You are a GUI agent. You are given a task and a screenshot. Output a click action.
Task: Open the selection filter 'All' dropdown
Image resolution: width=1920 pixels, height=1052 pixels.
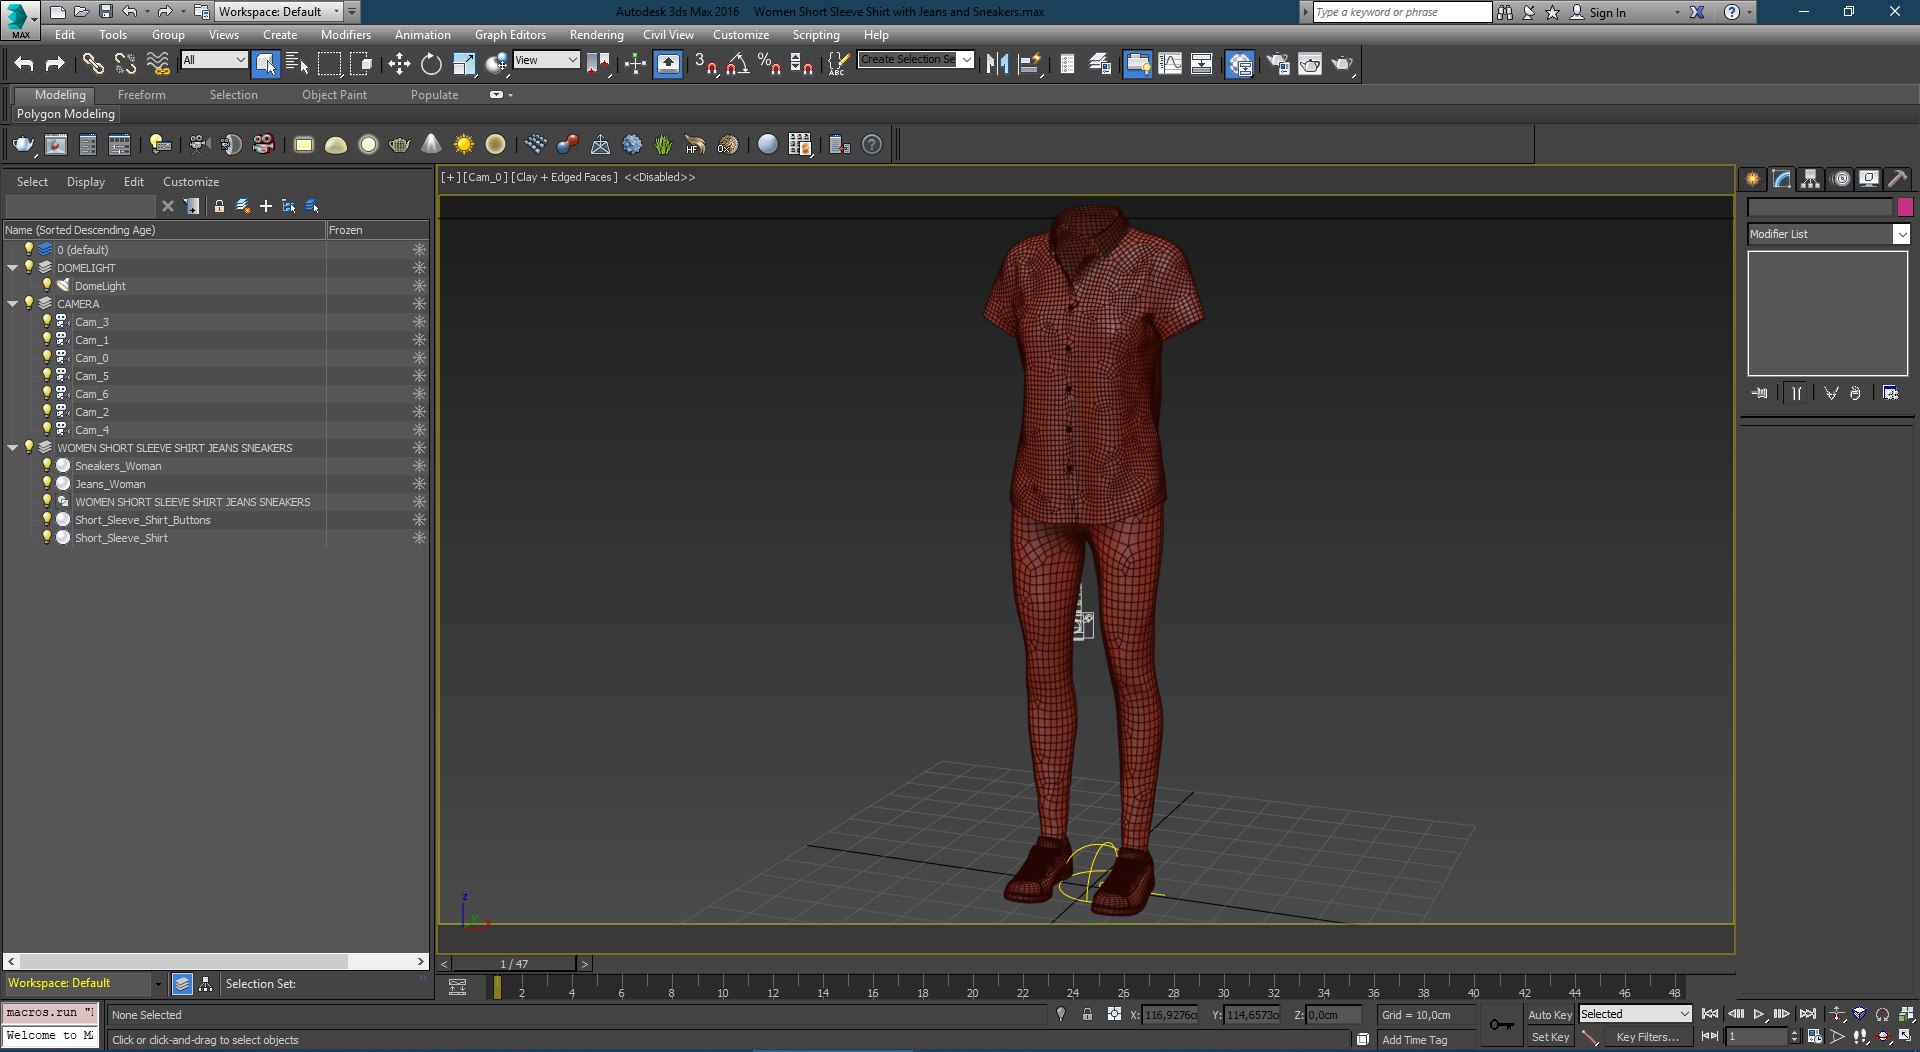[x=214, y=60]
